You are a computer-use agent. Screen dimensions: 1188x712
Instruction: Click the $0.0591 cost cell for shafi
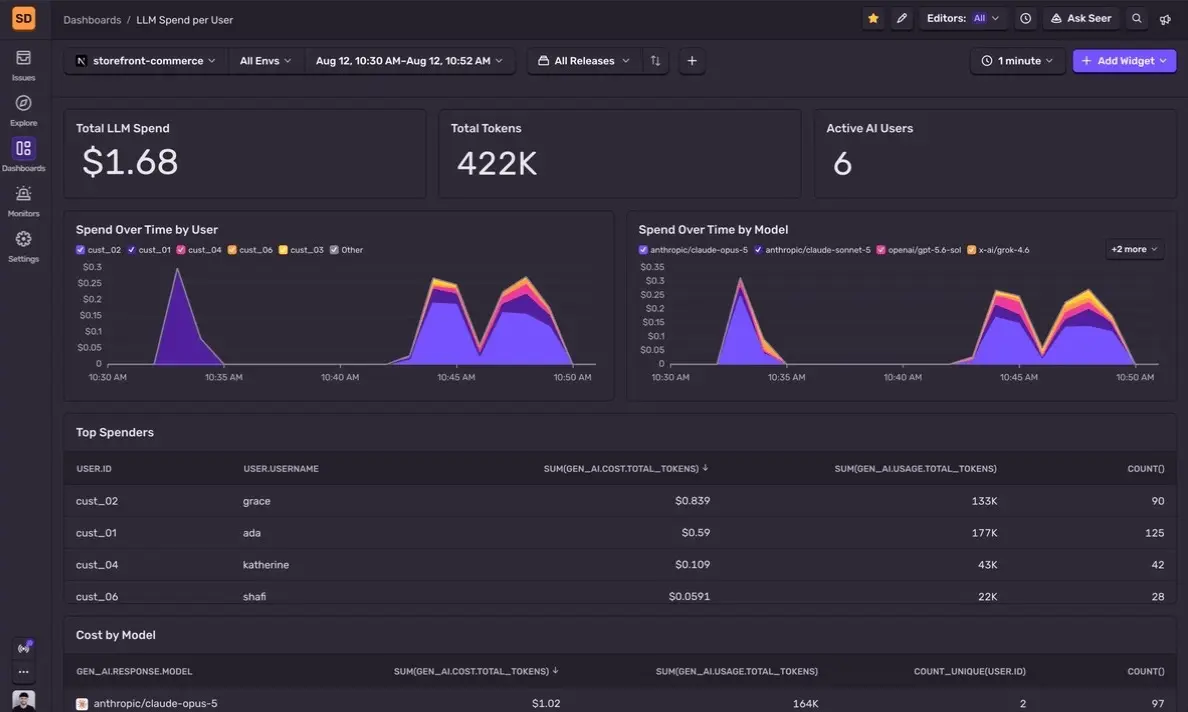(x=689, y=597)
